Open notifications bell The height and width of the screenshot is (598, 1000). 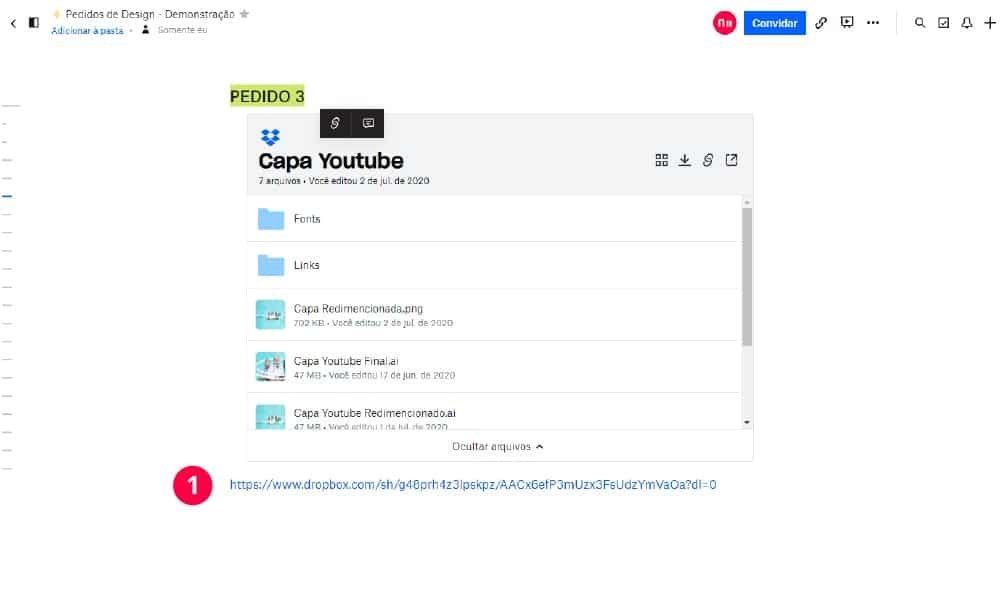966,22
